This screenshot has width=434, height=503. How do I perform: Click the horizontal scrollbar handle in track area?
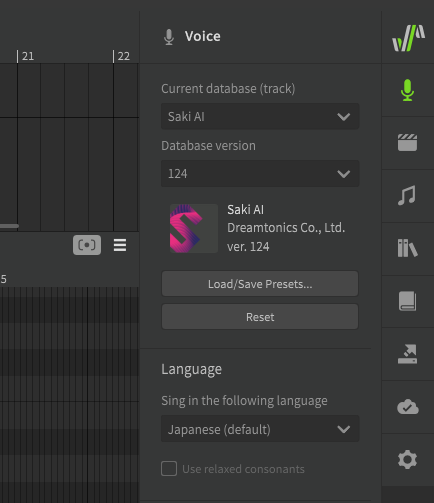pos(9,226)
